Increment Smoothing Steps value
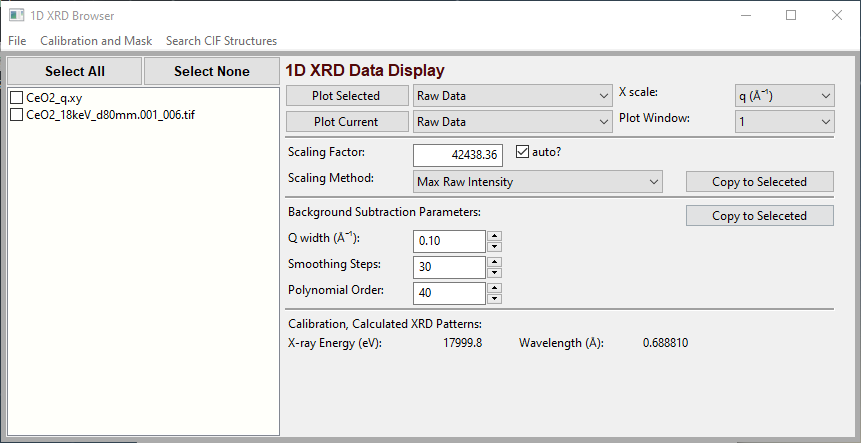This screenshot has width=861, height=443. [494, 262]
